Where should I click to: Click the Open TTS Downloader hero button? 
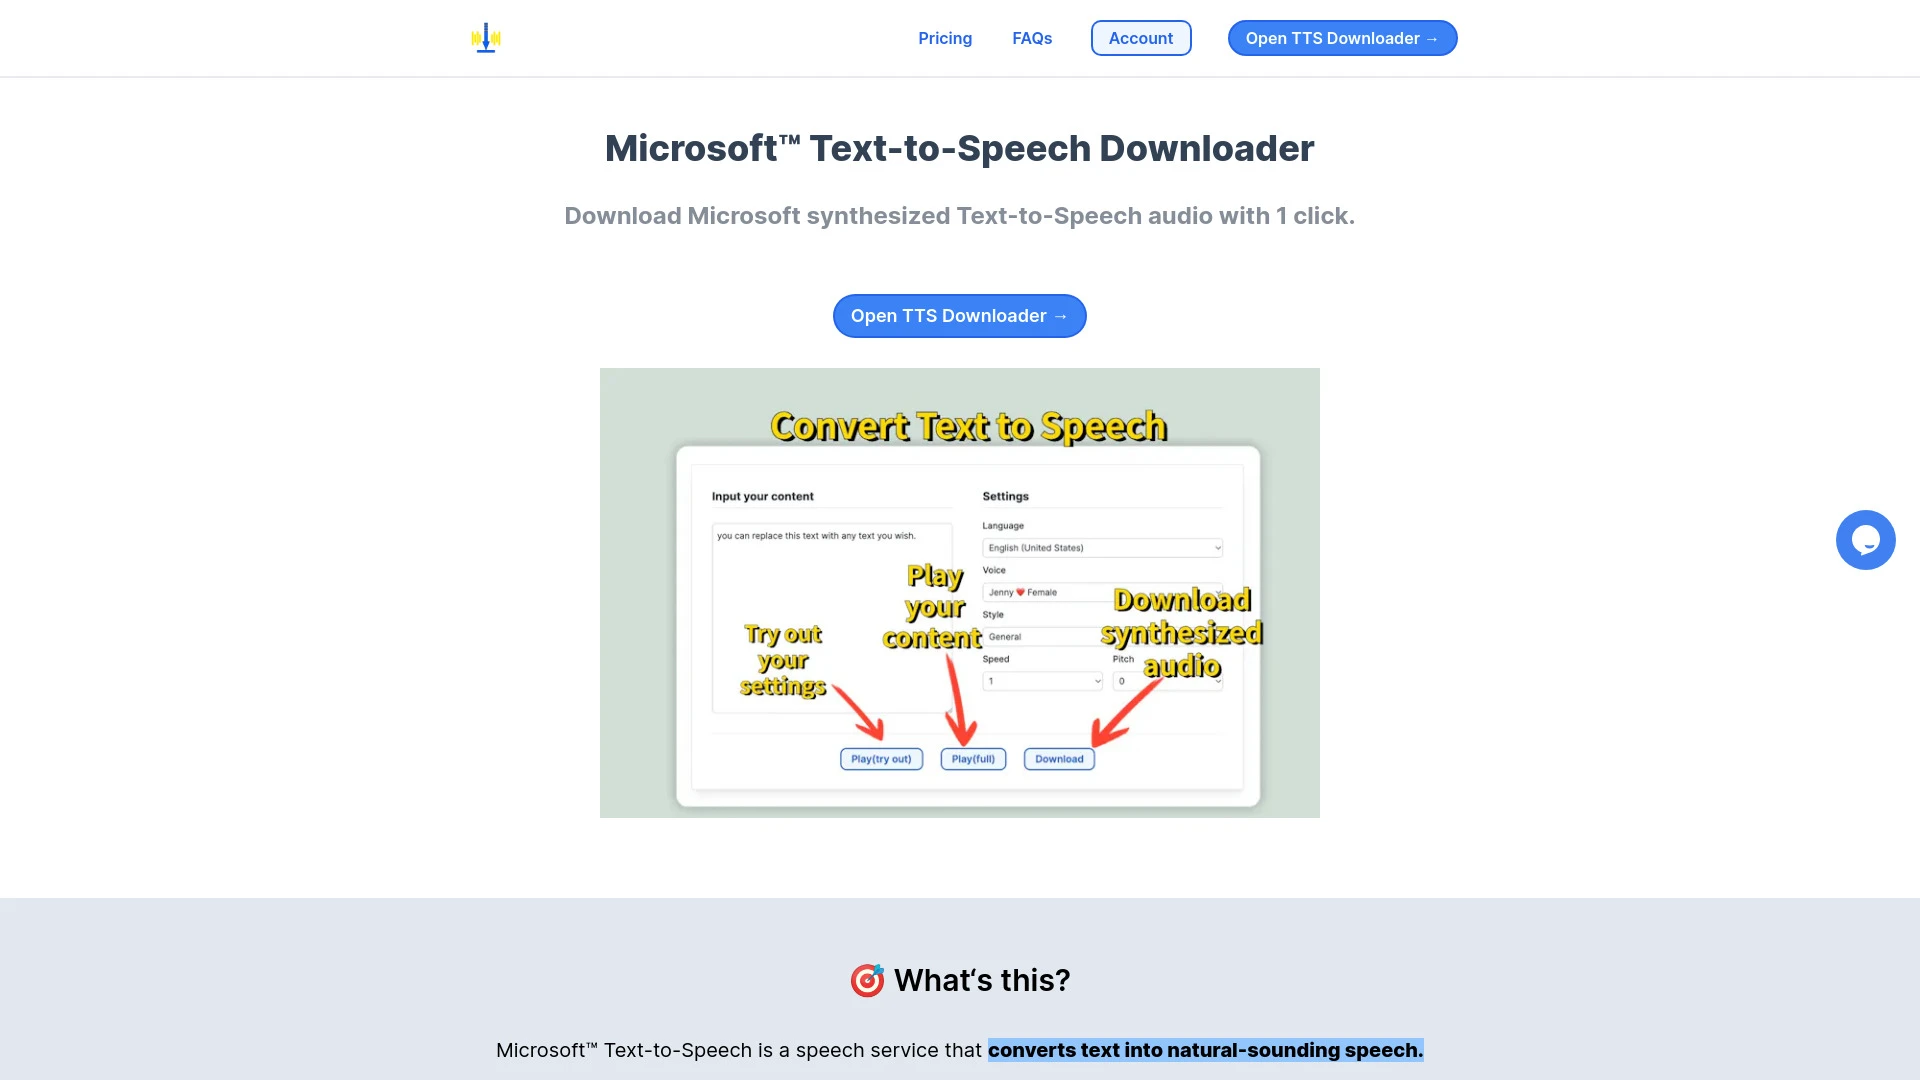click(x=959, y=315)
